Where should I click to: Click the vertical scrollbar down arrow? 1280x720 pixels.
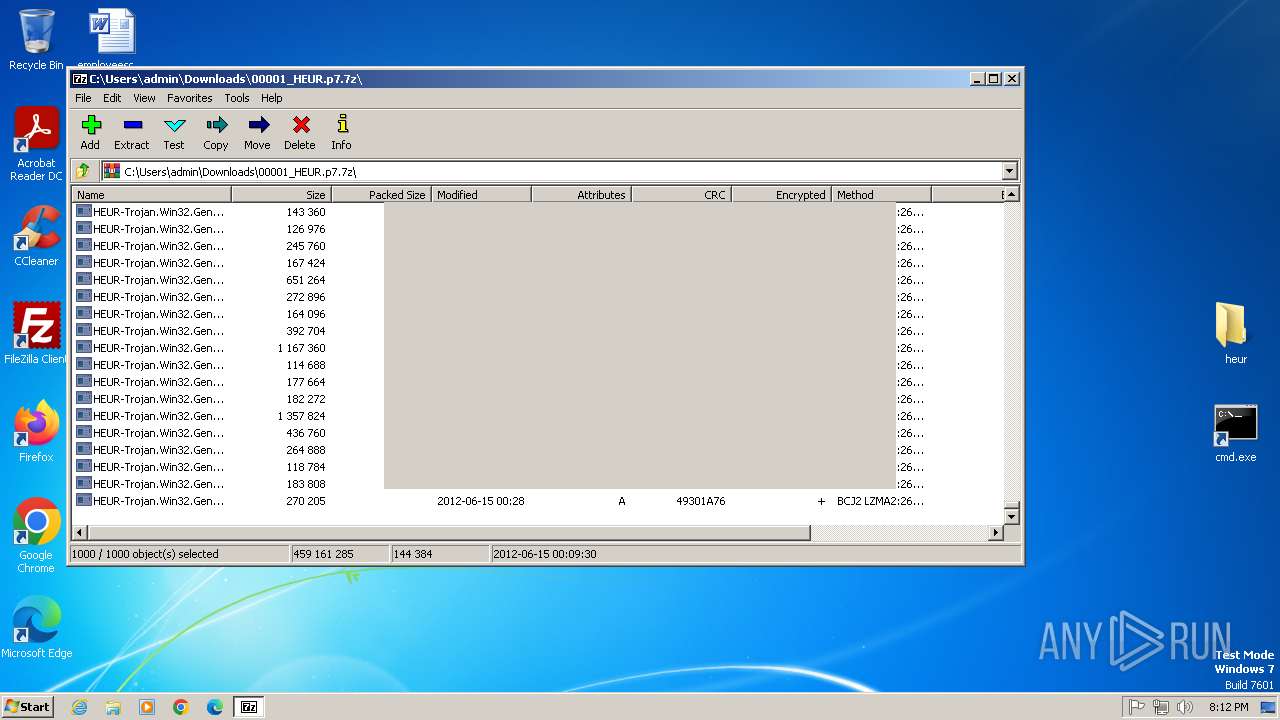(1011, 516)
